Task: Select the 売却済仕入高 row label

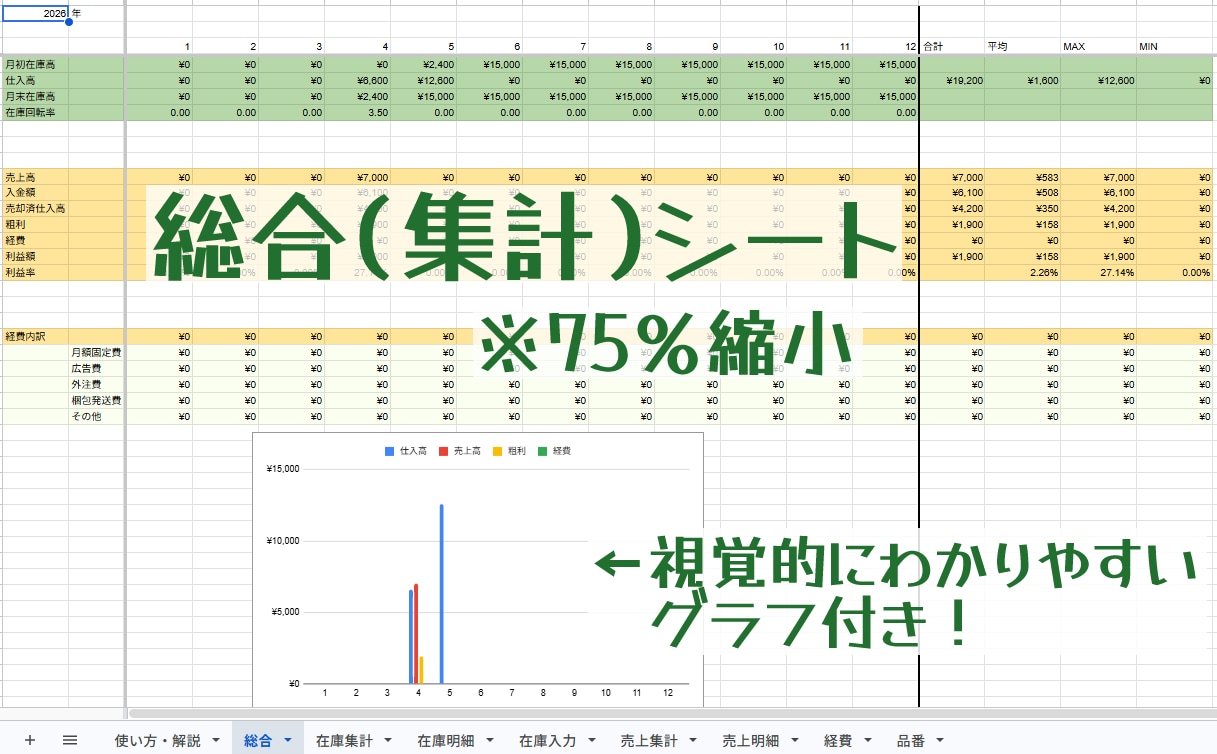Action: (35, 209)
